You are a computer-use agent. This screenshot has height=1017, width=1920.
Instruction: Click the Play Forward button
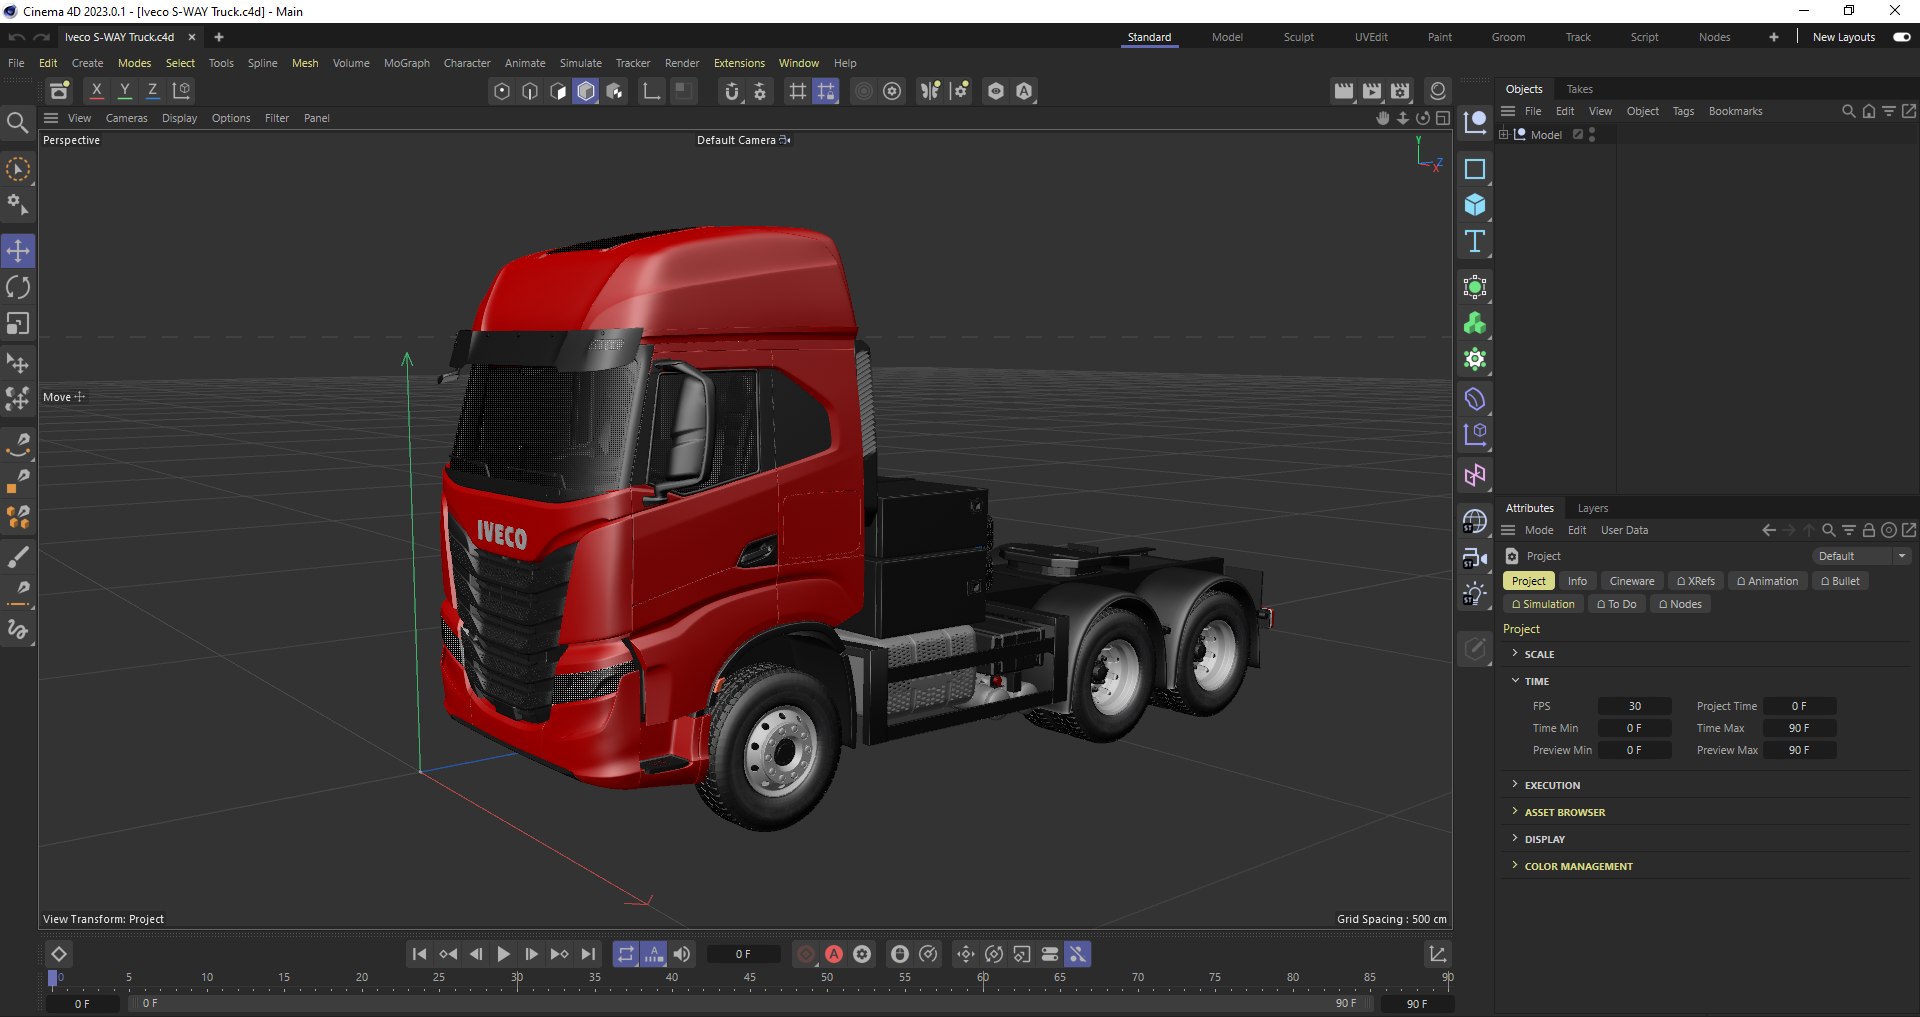(x=504, y=954)
